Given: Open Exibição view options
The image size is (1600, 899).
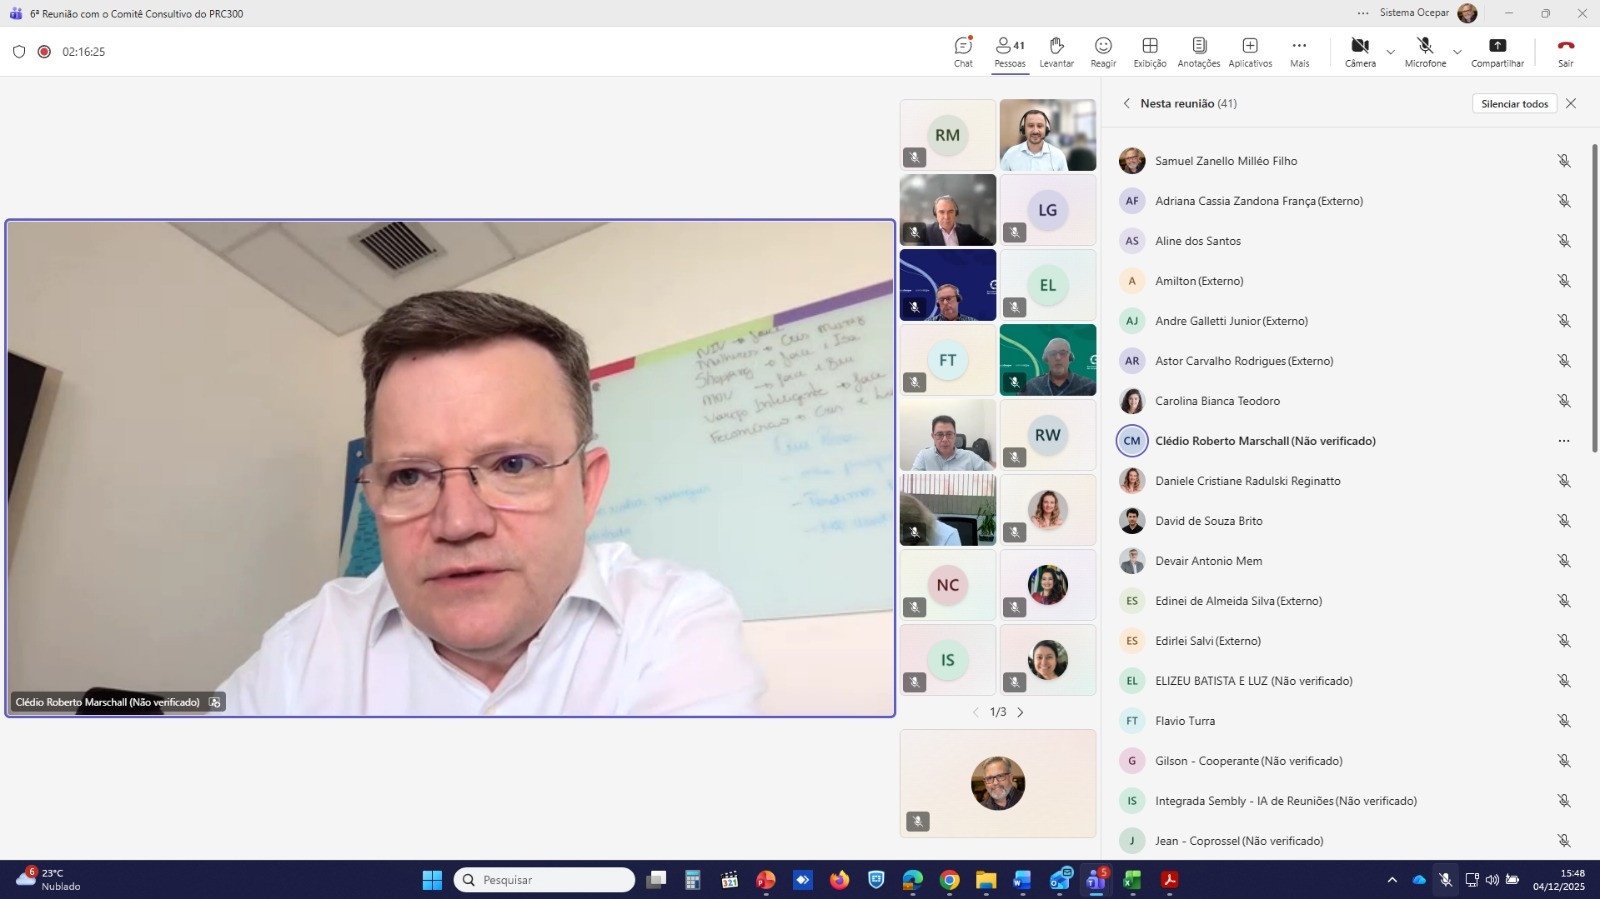Looking at the screenshot, I should point(1149,52).
